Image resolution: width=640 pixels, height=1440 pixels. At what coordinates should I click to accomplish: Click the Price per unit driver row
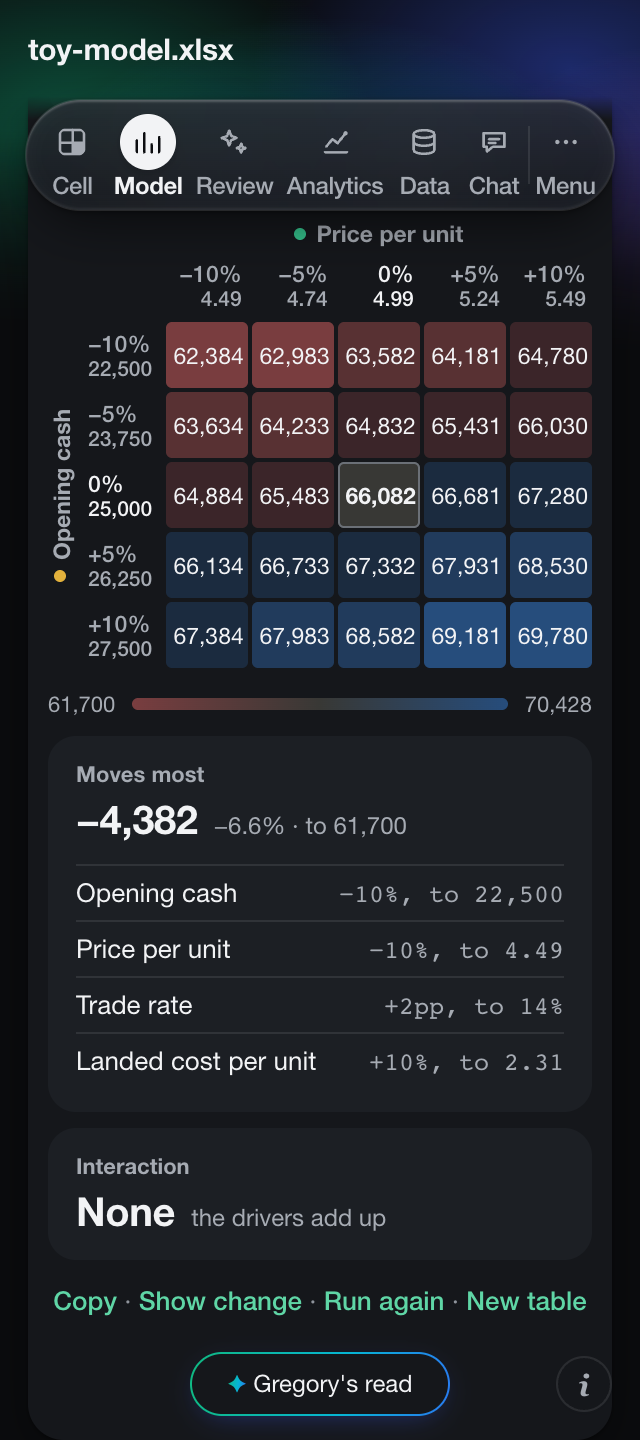pyautogui.click(x=320, y=949)
